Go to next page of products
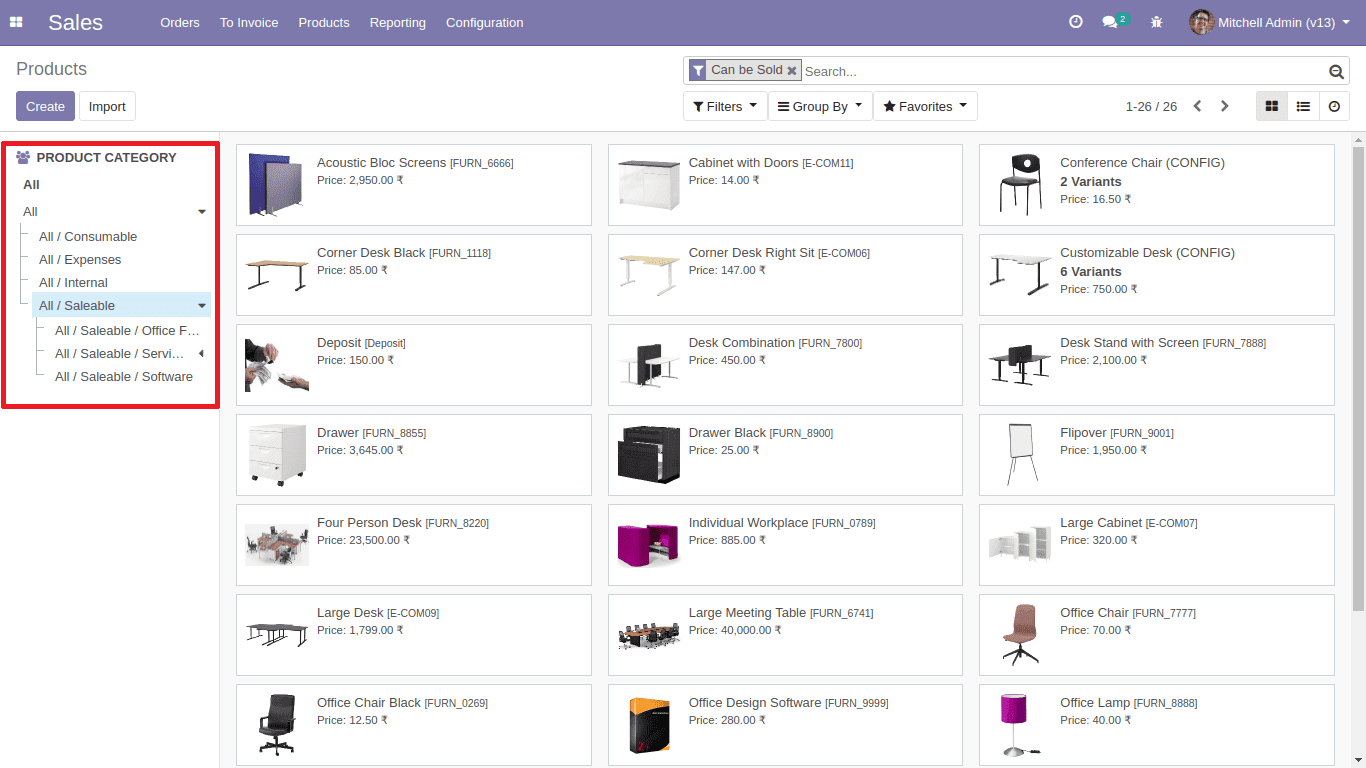 [x=1225, y=106]
